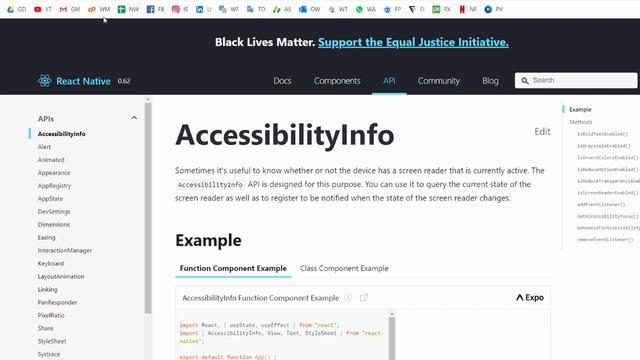640x360 pixels.
Task: Jump to isScreenReaderEnabled() in outline
Action: [x=608, y=193]
